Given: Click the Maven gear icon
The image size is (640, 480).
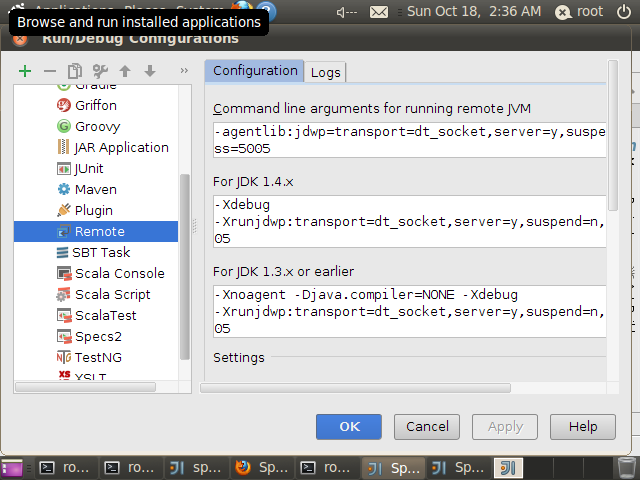Looking at the screenshot, I should [64, 189].
